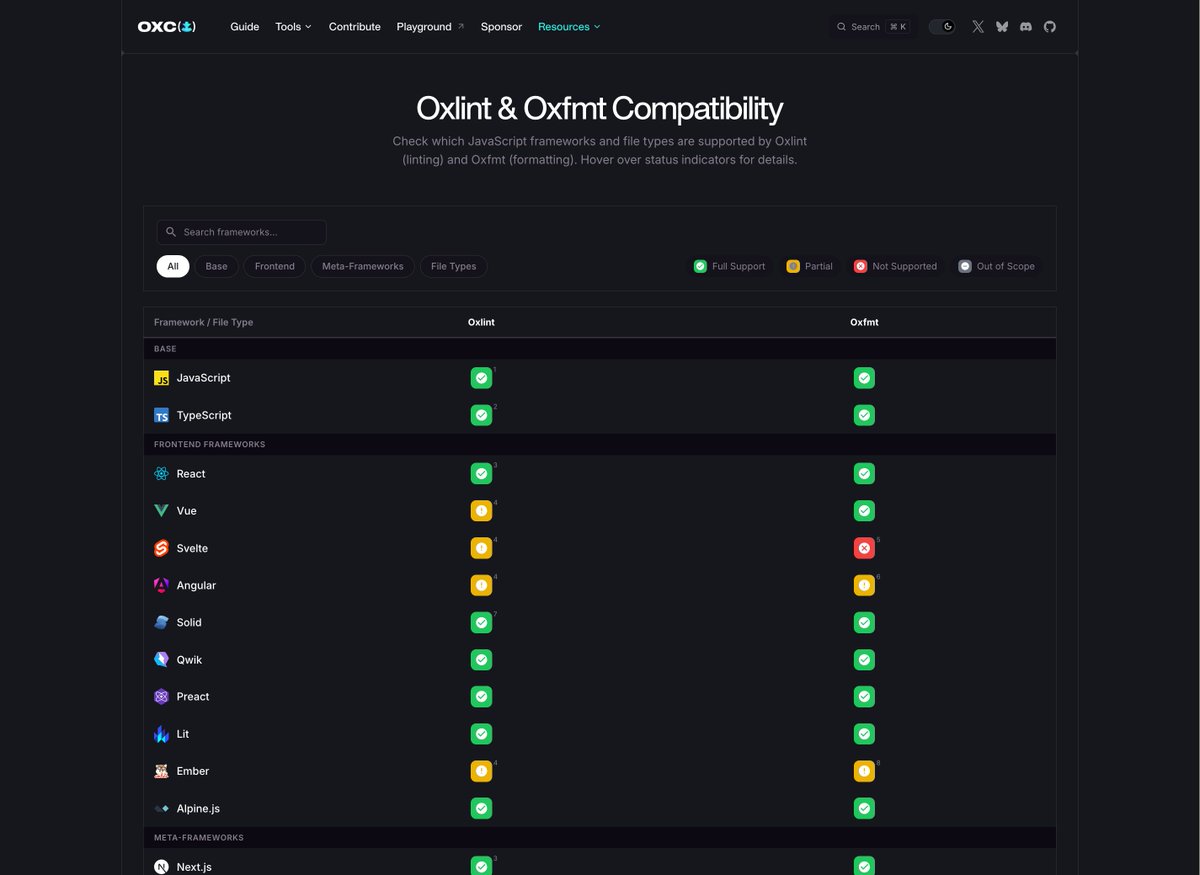Click the Next.js Oxfmt status badge

coord(864,866)
